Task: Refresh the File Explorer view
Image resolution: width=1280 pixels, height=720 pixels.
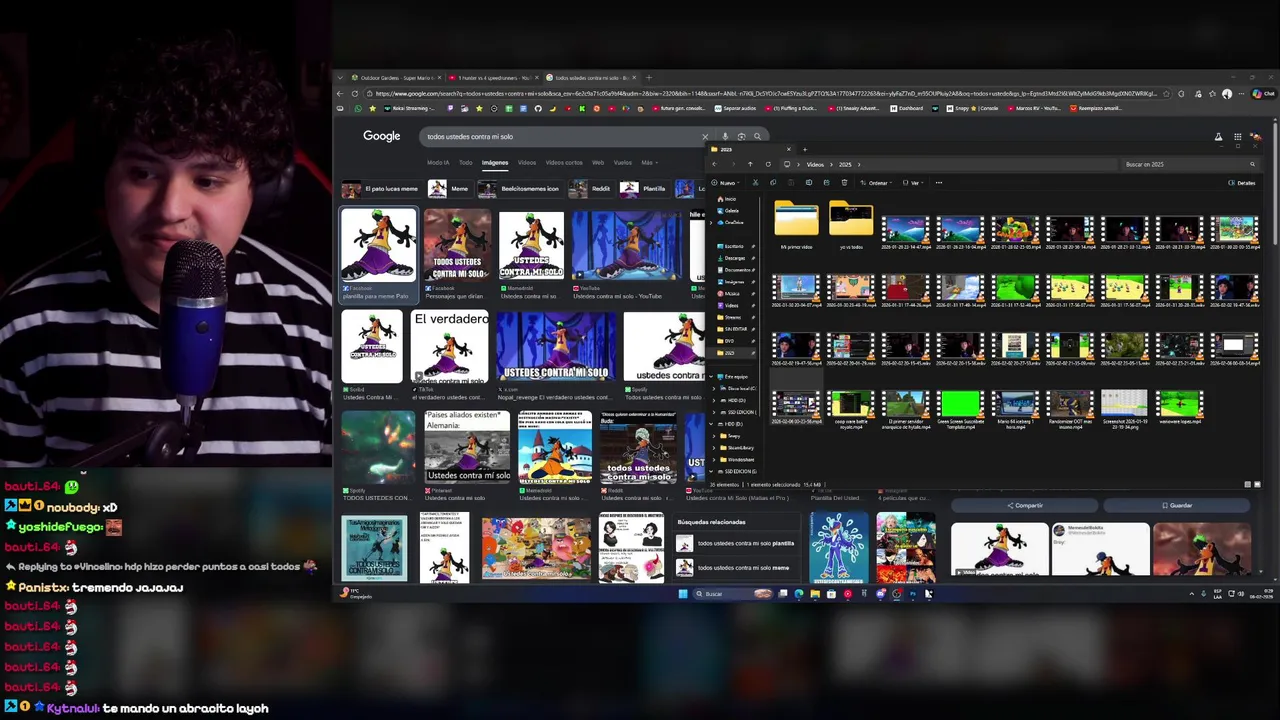Action: pos(768,164)
